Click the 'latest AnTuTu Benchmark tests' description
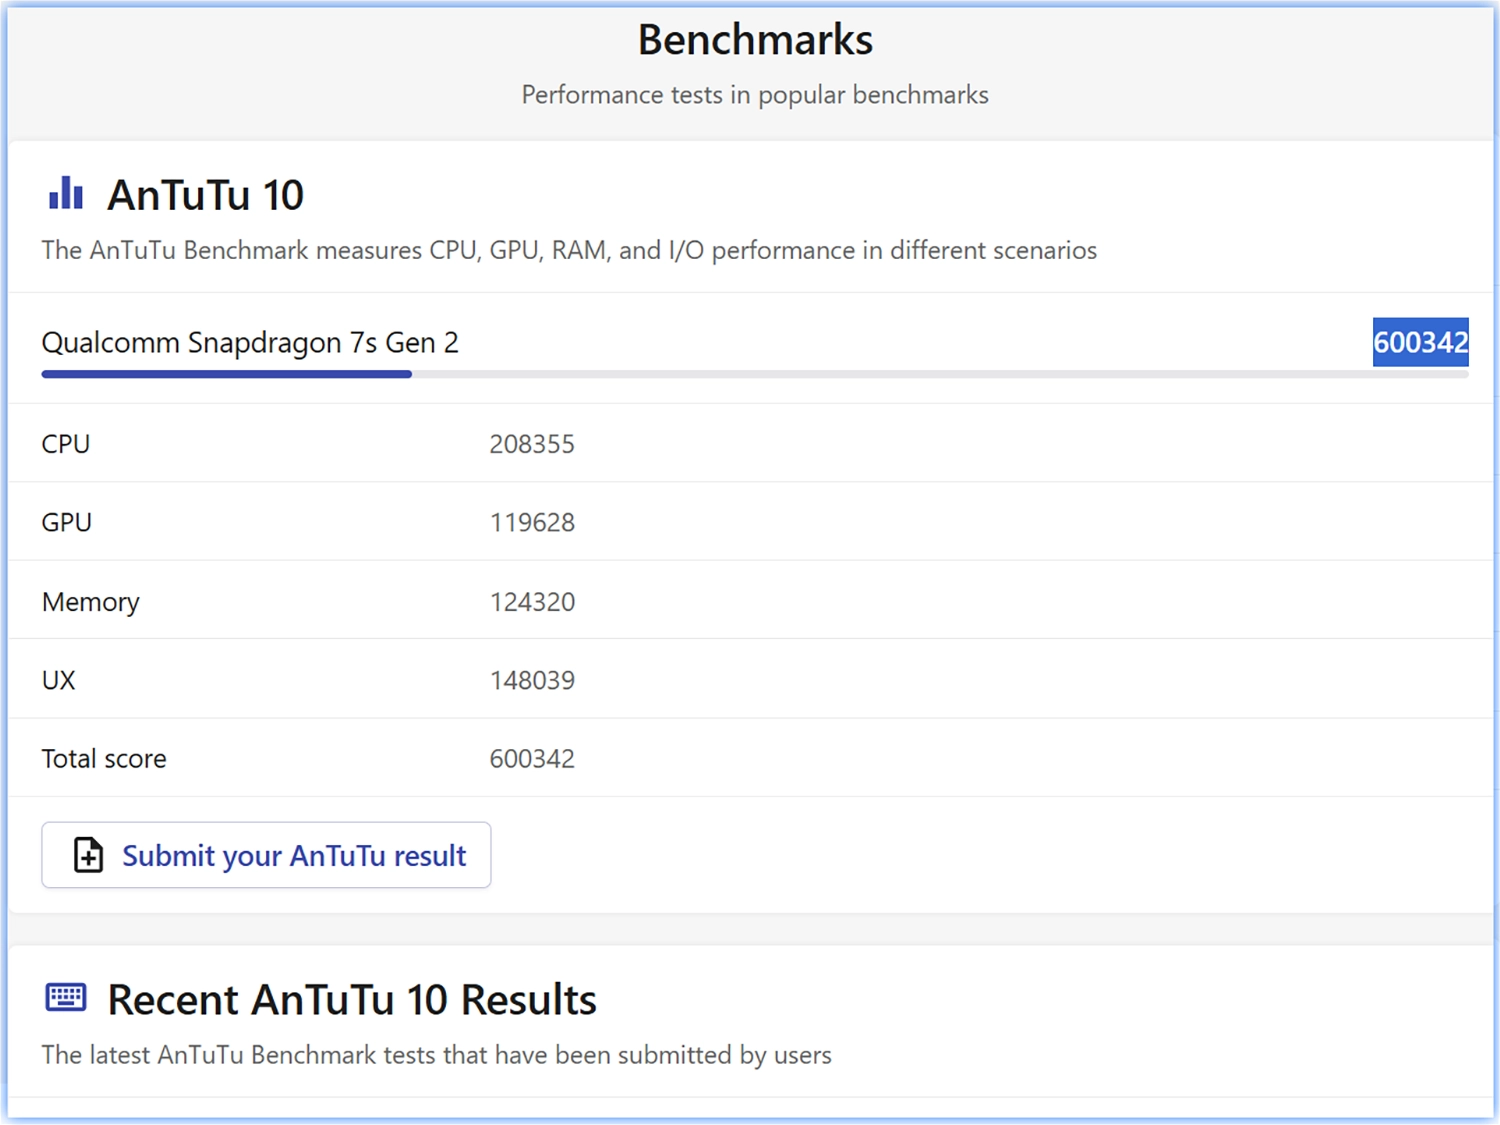Viewport: 1500px width, 1125px height. click(437, 1055)
